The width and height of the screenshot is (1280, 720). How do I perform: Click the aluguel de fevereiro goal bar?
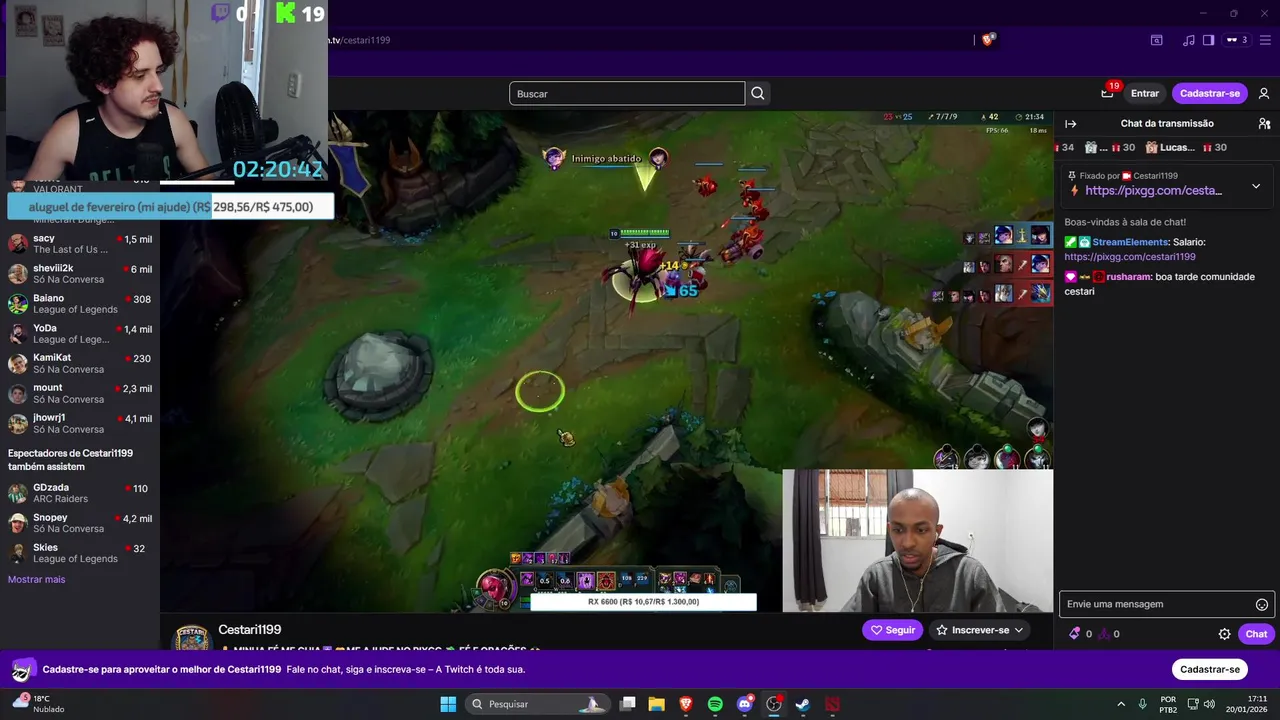click(170, 207)
